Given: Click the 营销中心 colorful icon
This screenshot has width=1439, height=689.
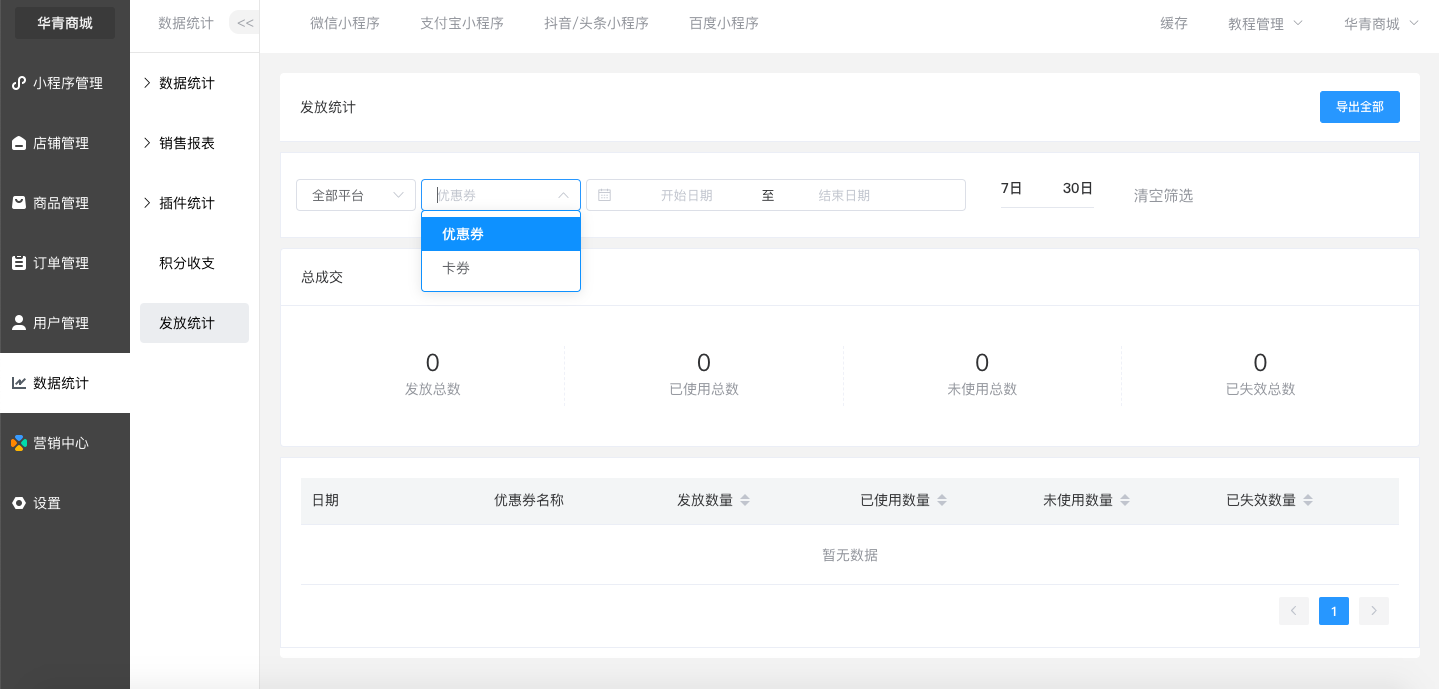Looking at the screenshot, I should 19,443.
